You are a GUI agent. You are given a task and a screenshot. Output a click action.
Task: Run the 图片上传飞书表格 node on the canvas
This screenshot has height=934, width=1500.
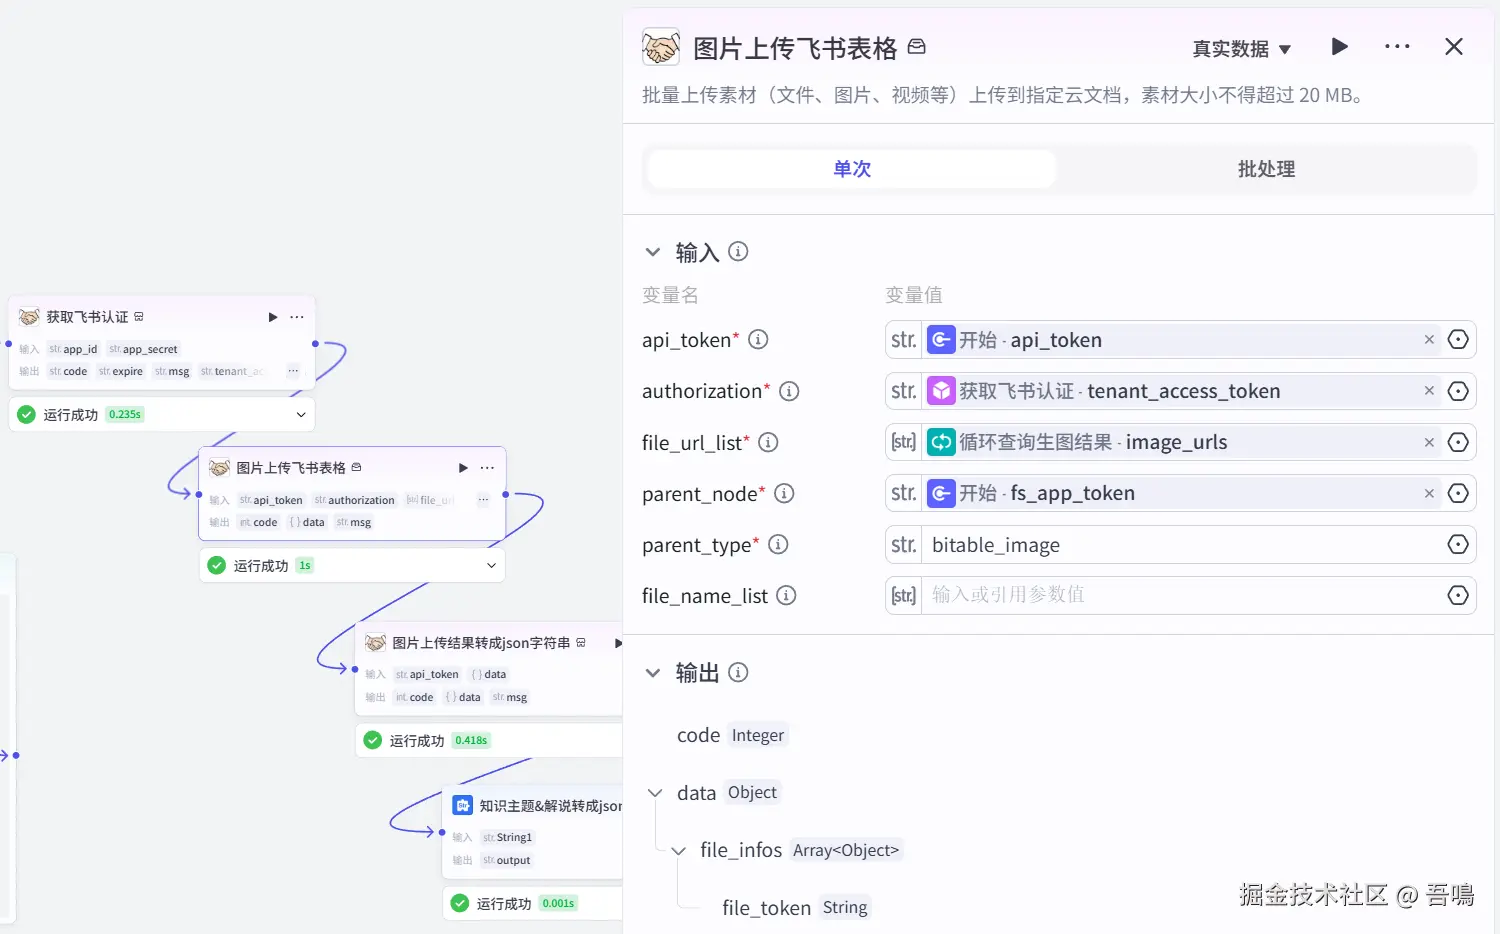[463, 468]
